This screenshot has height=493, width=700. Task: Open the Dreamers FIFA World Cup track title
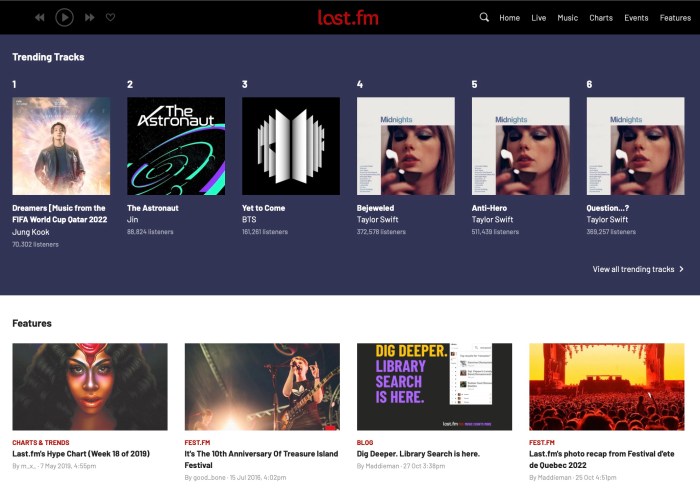tap(60, 214)
